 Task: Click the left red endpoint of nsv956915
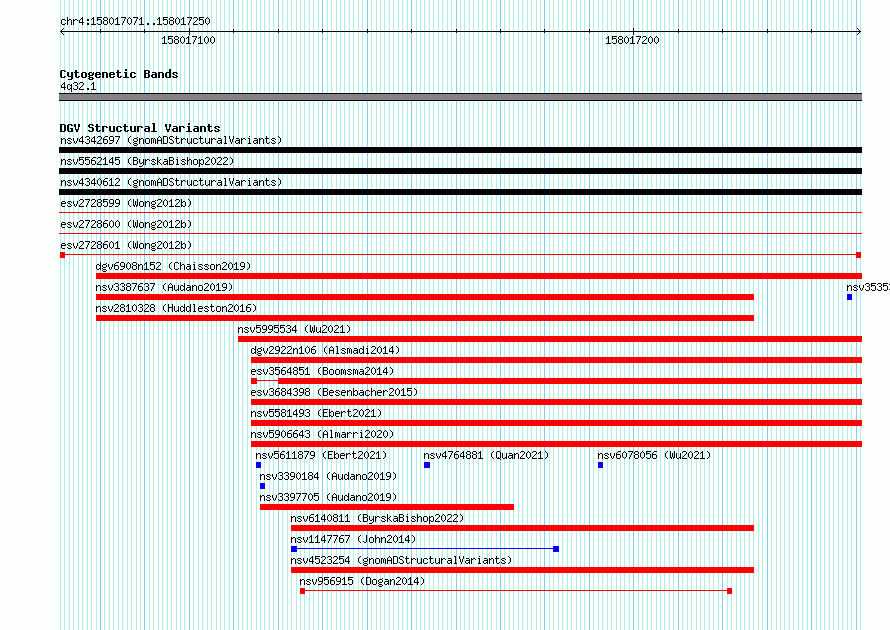[303, 591]
